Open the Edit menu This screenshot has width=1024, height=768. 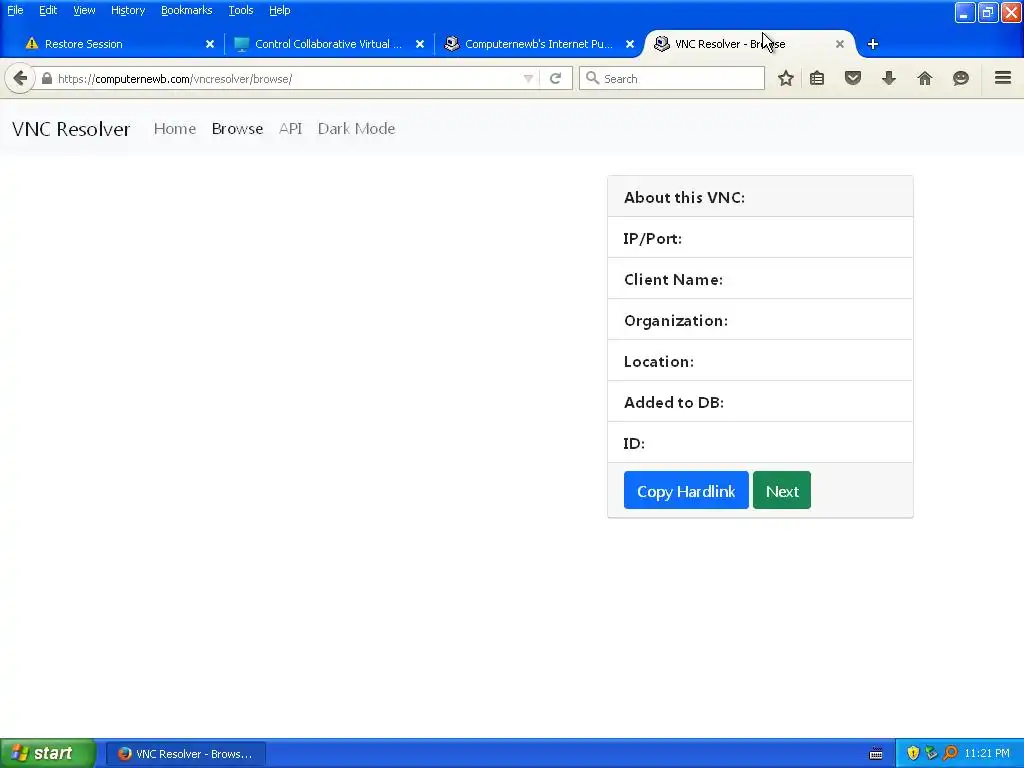48,10
